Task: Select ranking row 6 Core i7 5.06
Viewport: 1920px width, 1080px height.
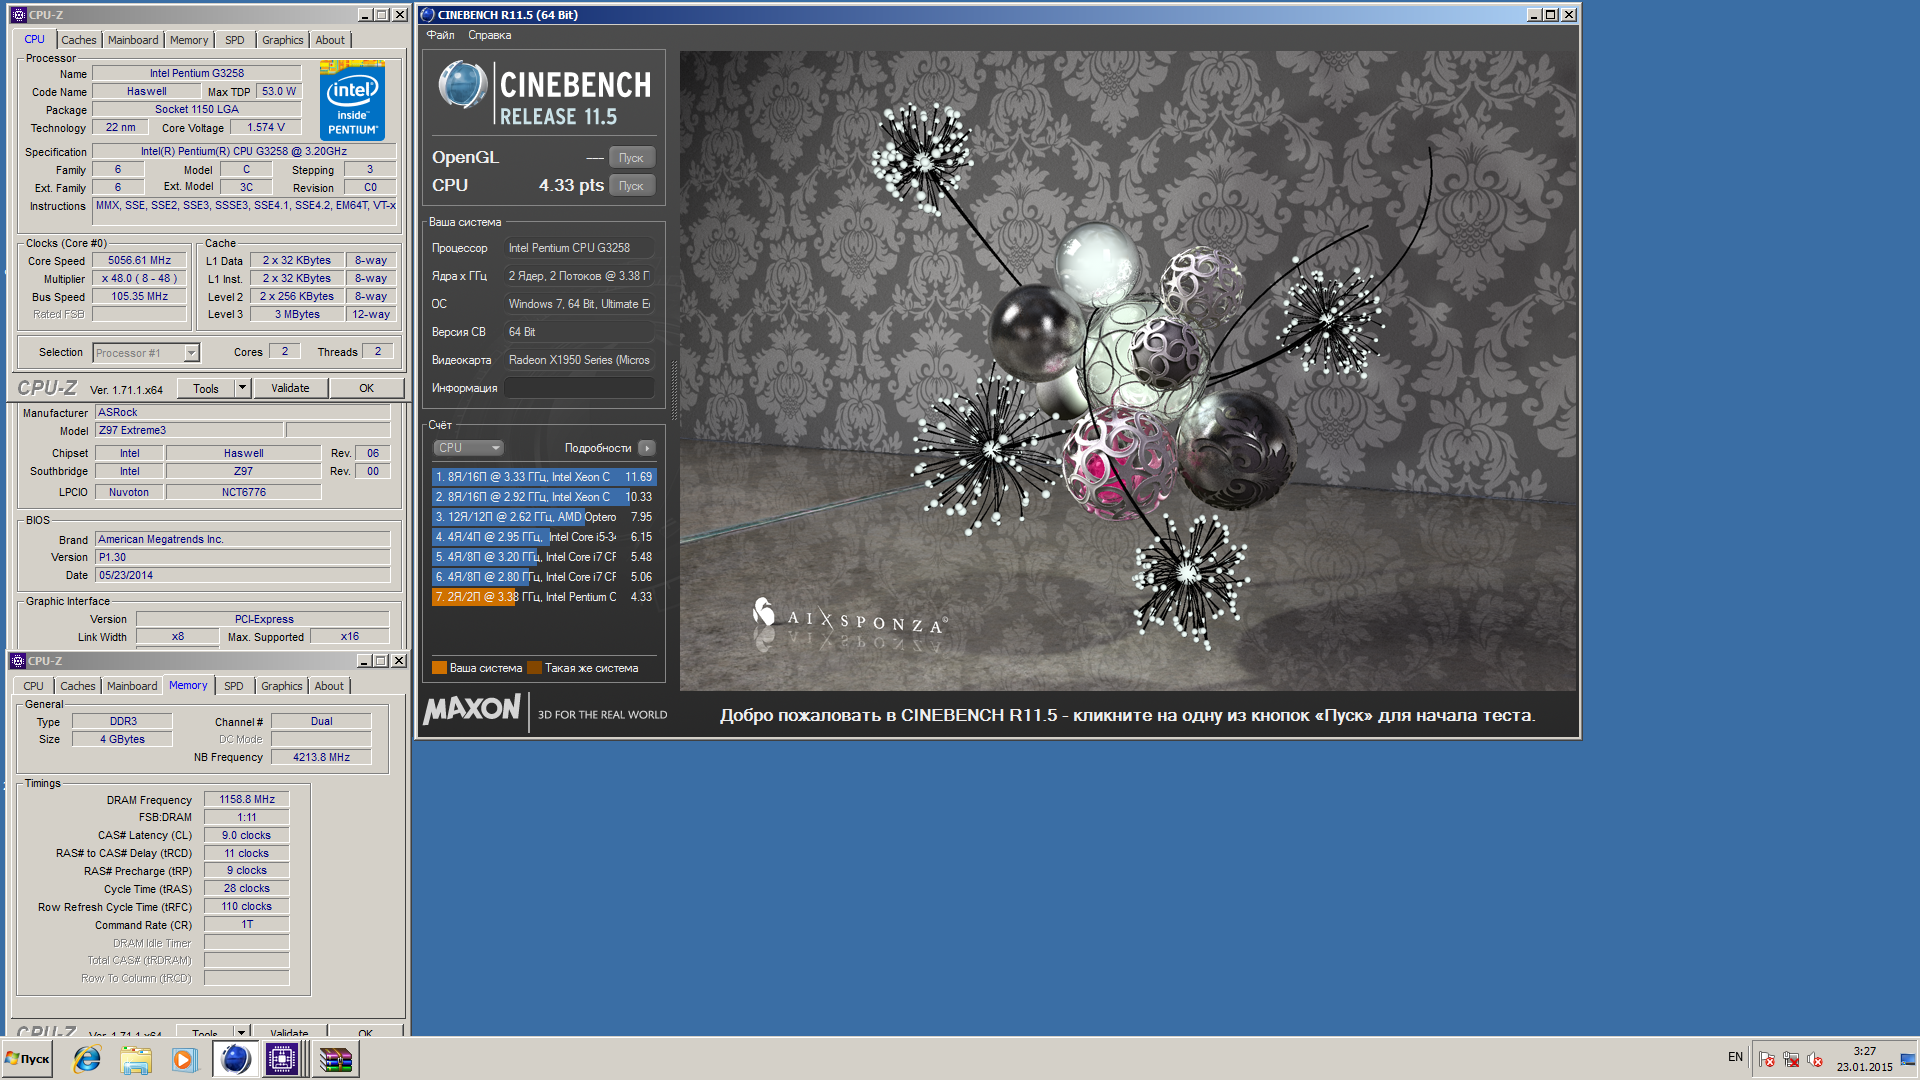Action: tap(544, 577)
